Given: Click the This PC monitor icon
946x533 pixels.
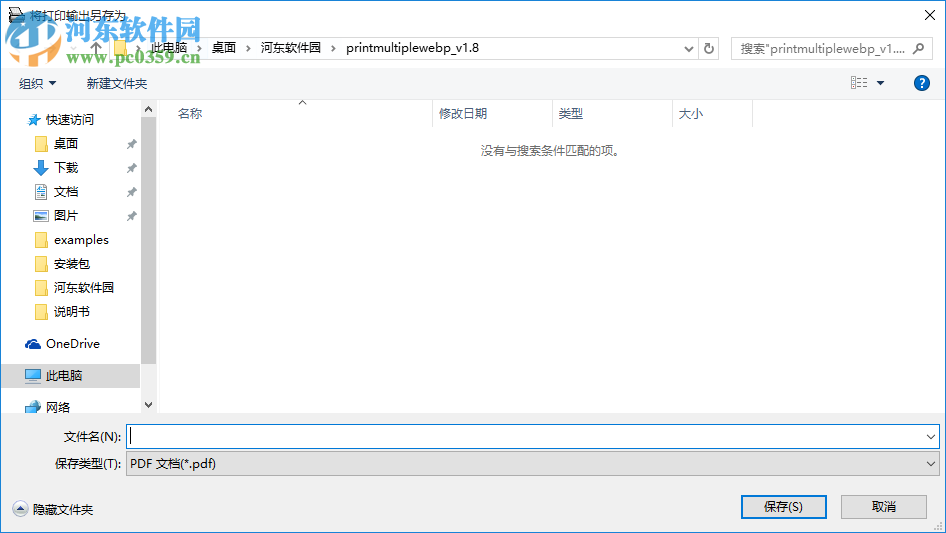Looking at the screenshot, I should click(33, 375).
